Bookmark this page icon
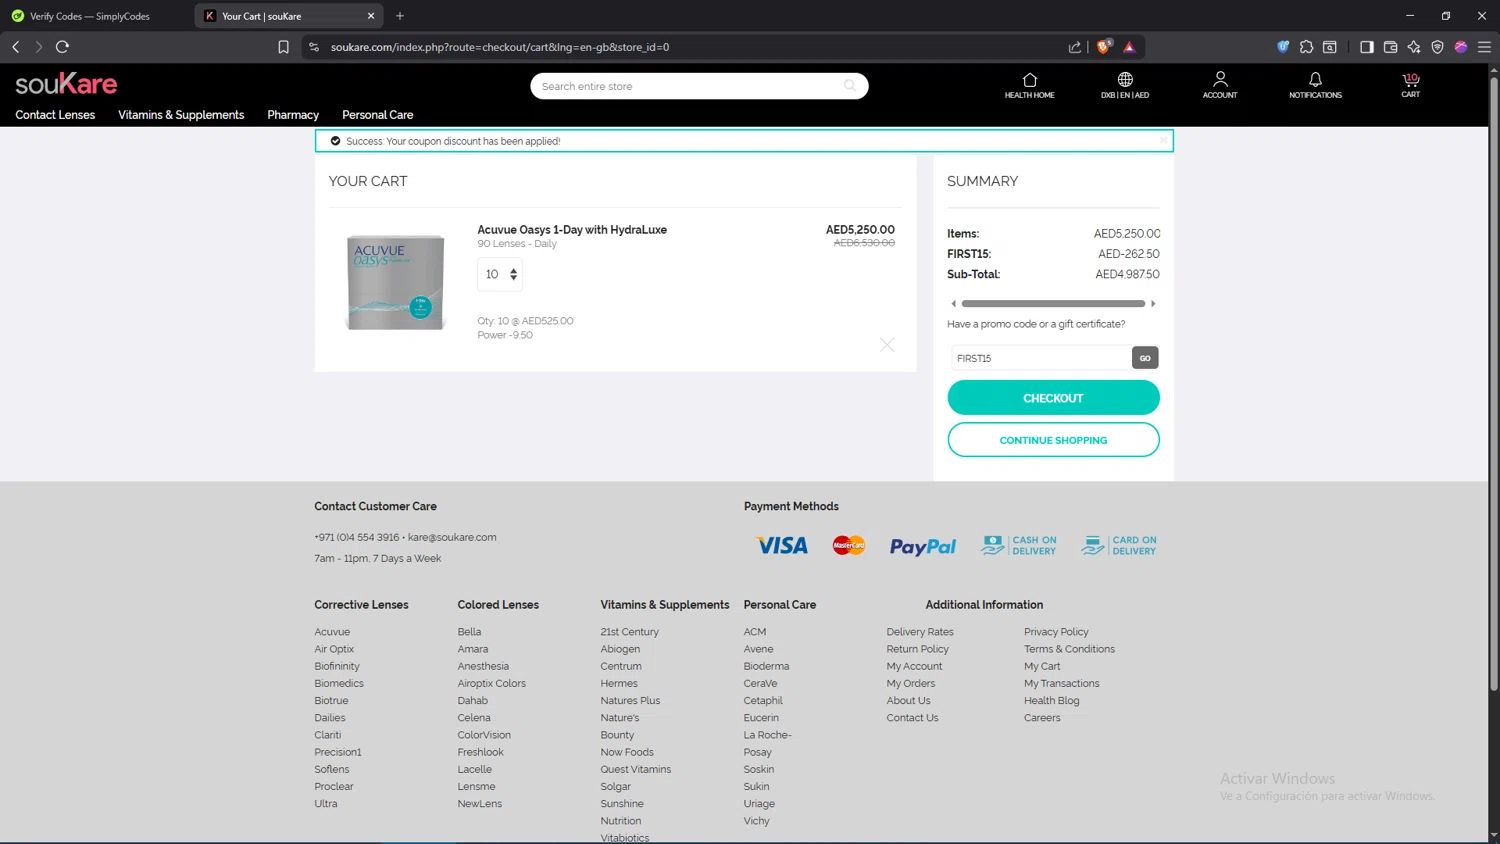 tap(283, 47)
